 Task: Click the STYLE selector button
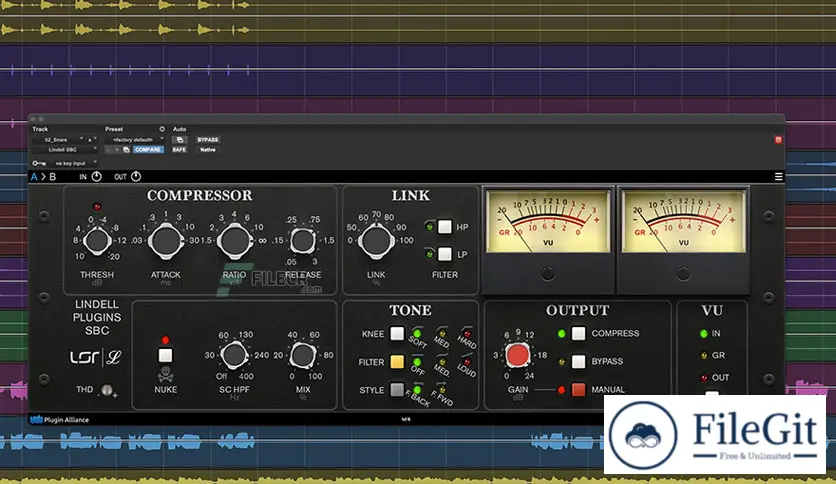(x=397, y=390)
